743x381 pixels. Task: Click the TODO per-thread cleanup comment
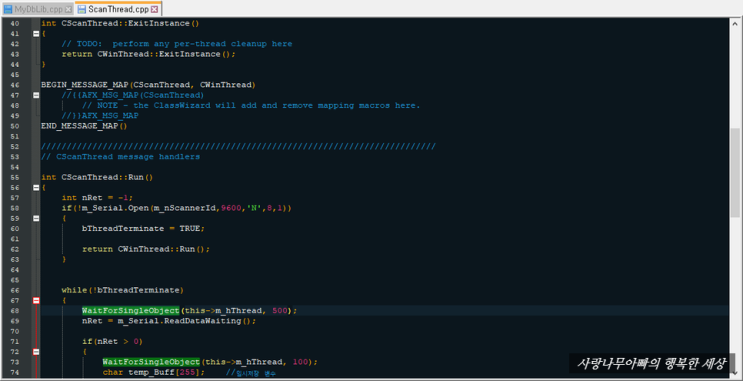pyautogui.click(x=177, y=44)
